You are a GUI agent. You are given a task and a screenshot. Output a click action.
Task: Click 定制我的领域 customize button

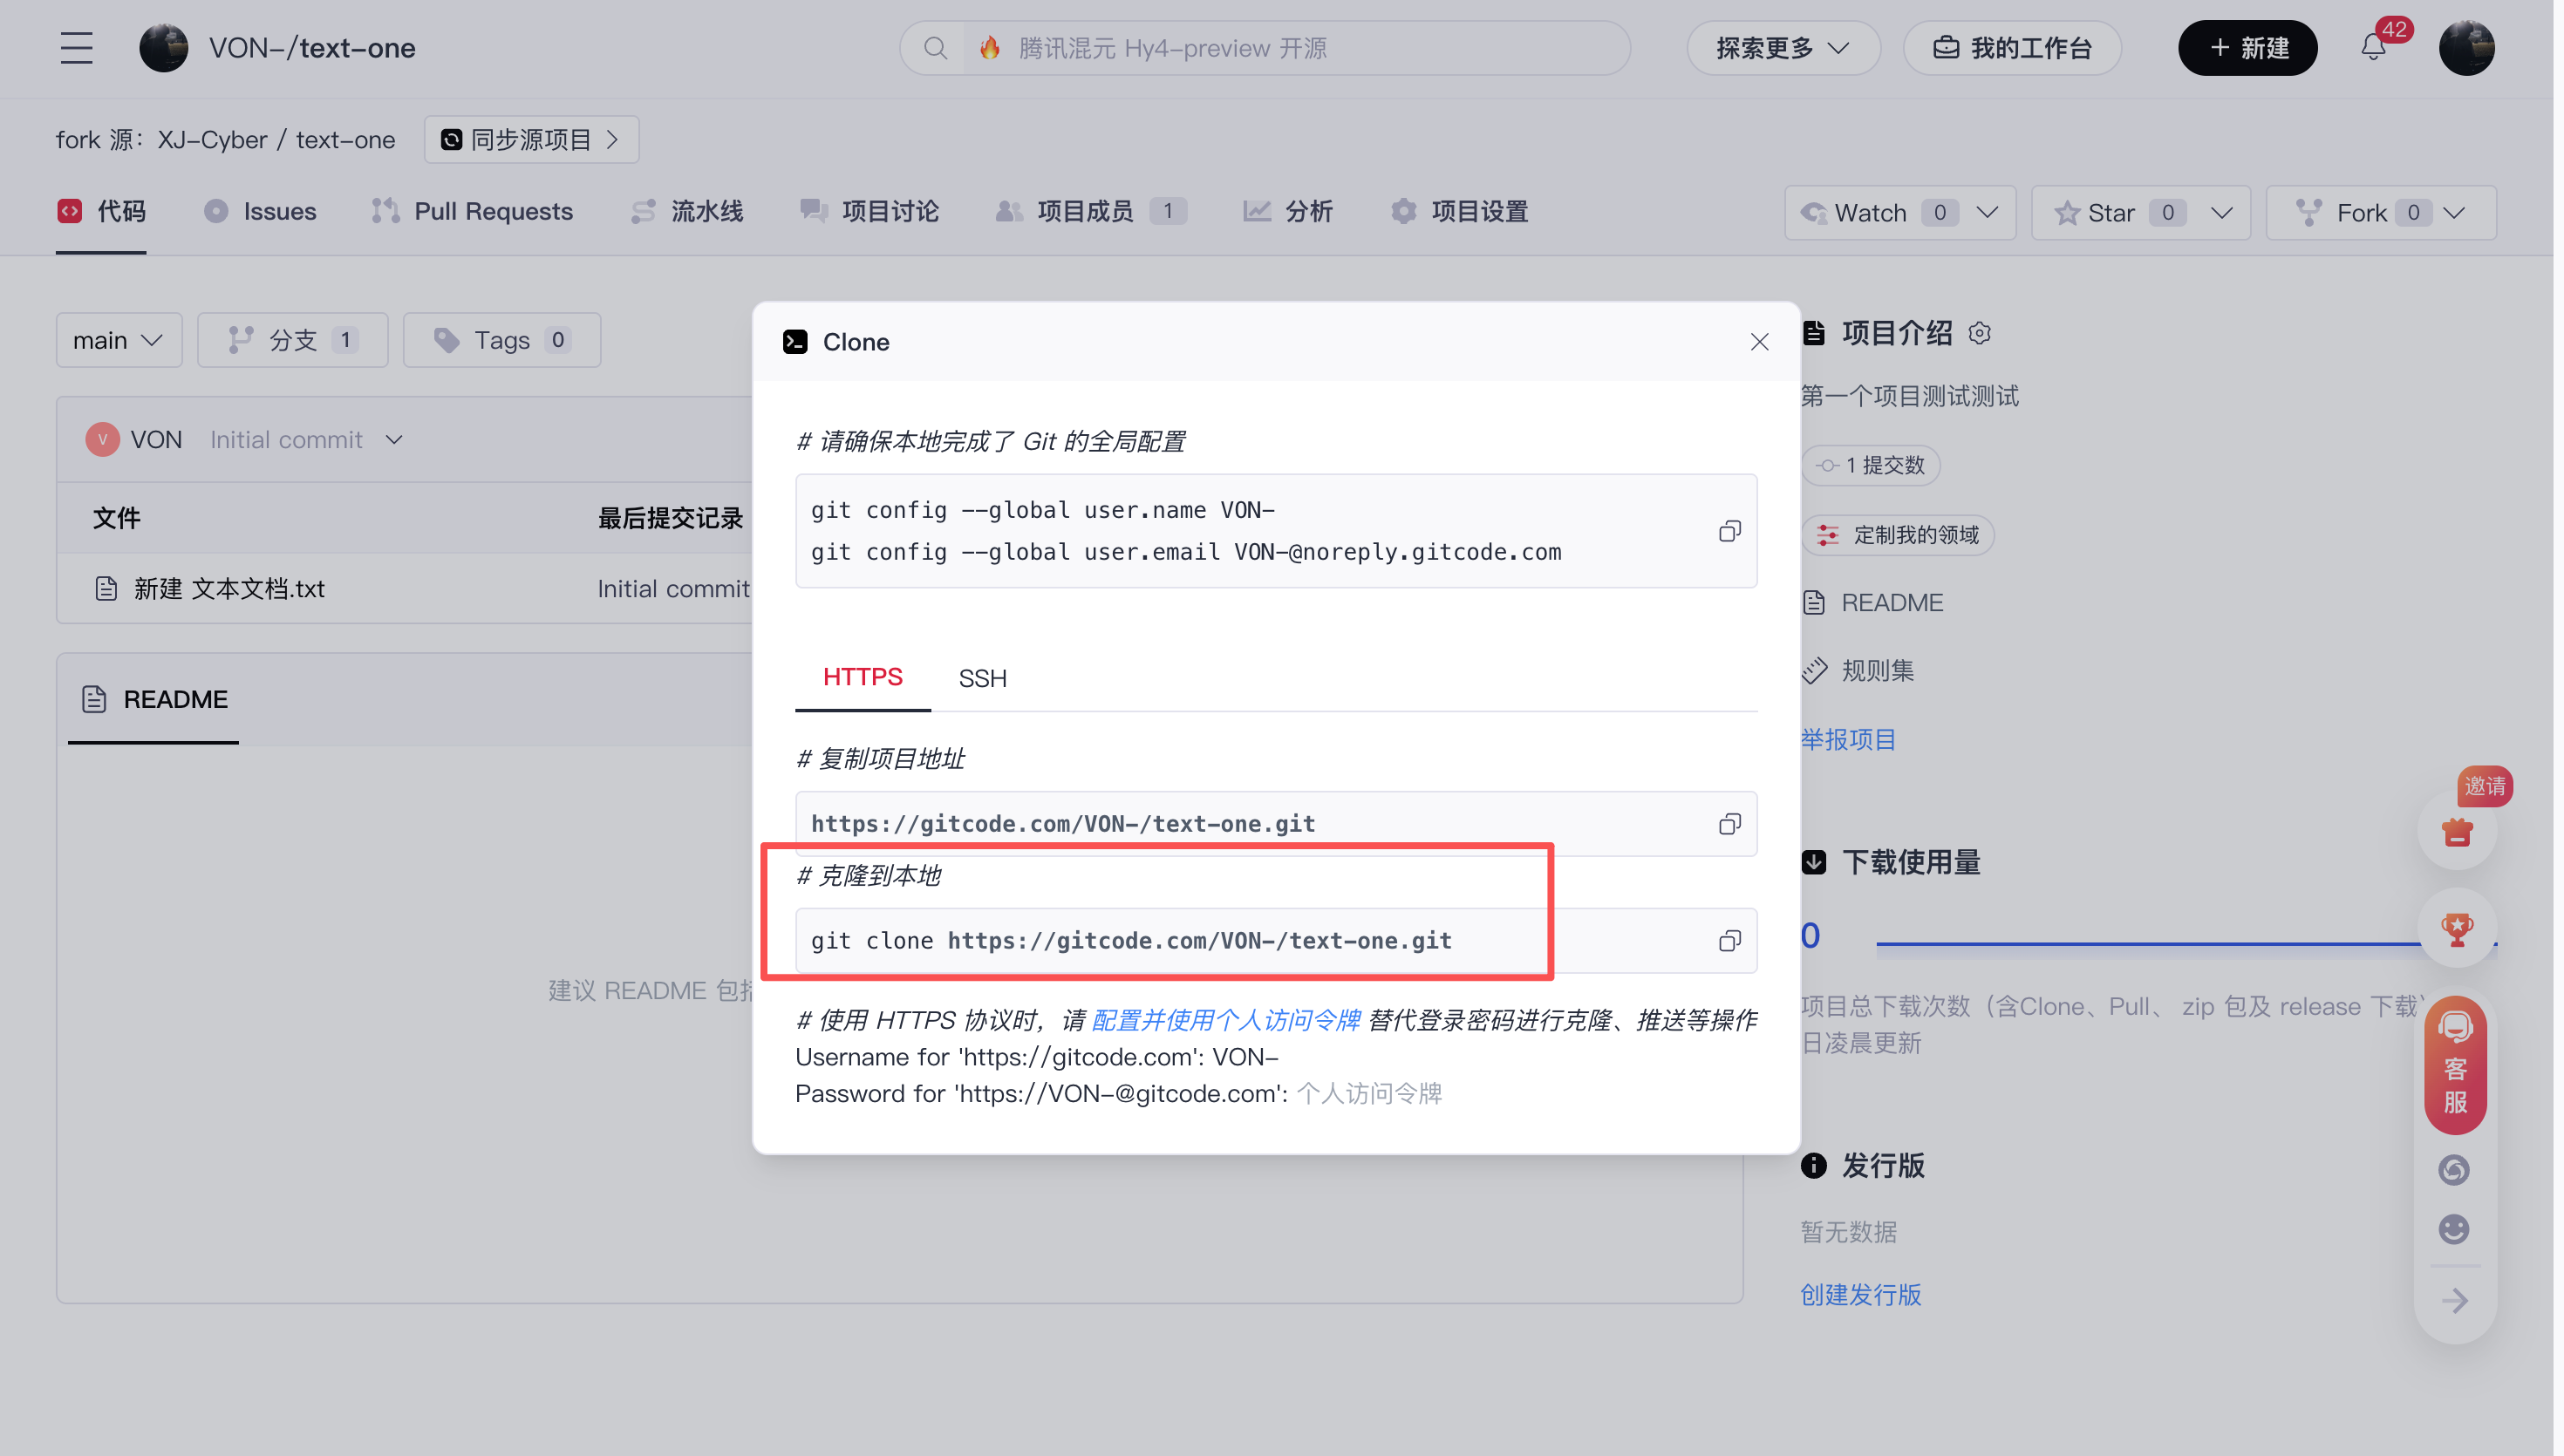[1897, 536]
